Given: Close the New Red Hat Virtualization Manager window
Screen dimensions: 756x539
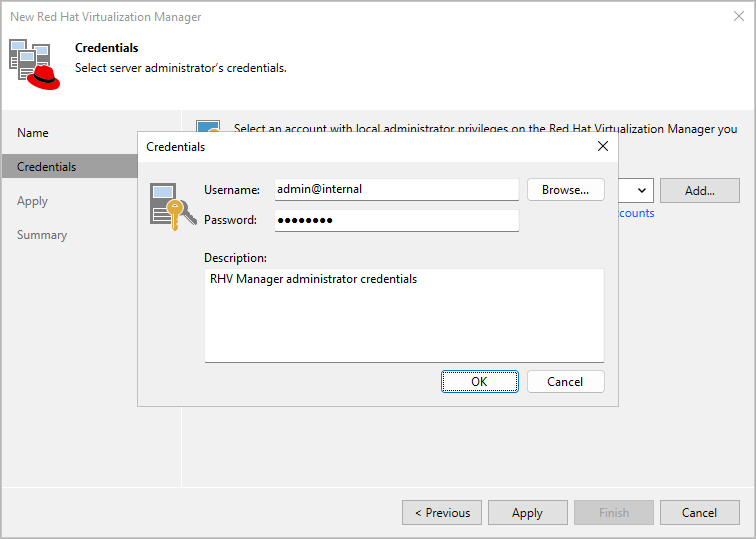Looking at the screenshot, I should pos(738,16).
